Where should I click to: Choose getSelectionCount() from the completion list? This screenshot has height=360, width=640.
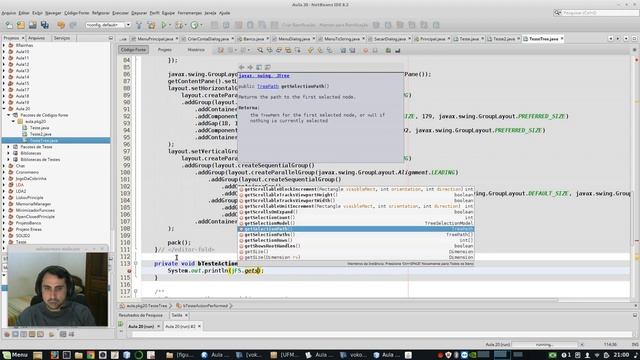point(356,218)
